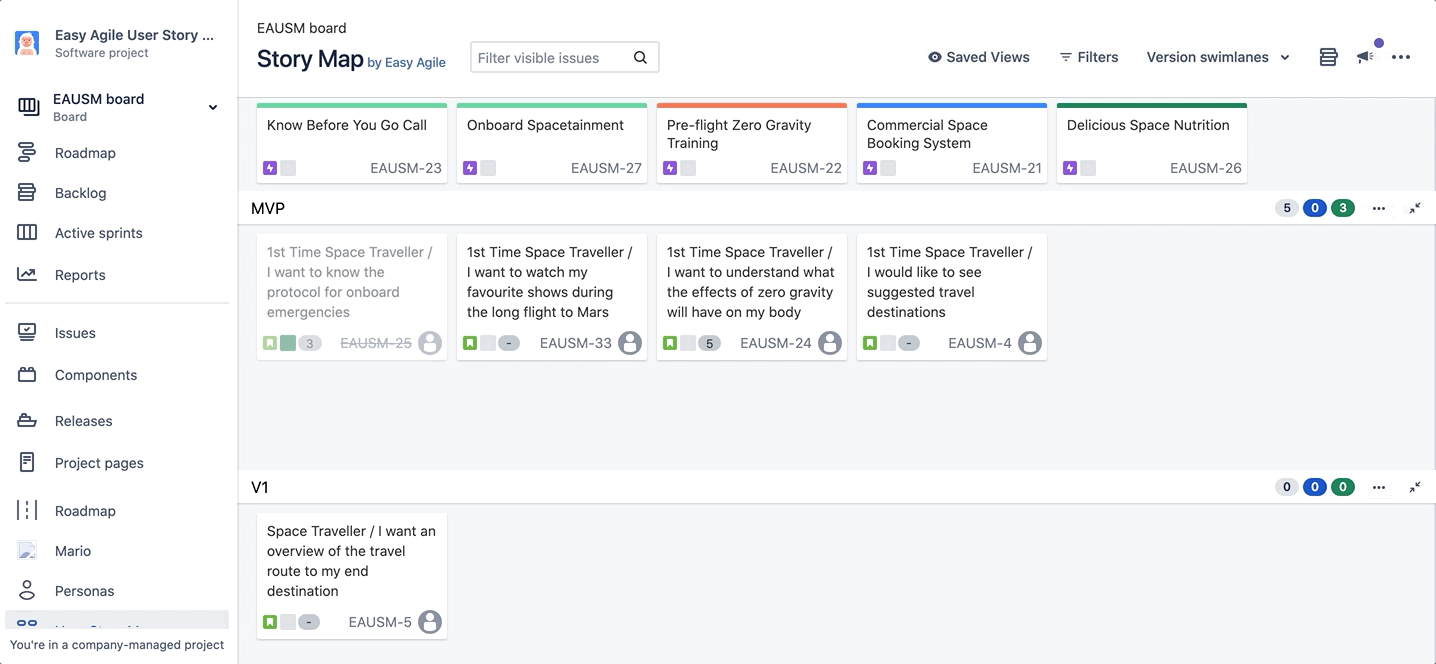The width and height of the screenshot is (1436, 664).
Task: Collapse the MVP swimlane
Action: [x=1415, y=208]
